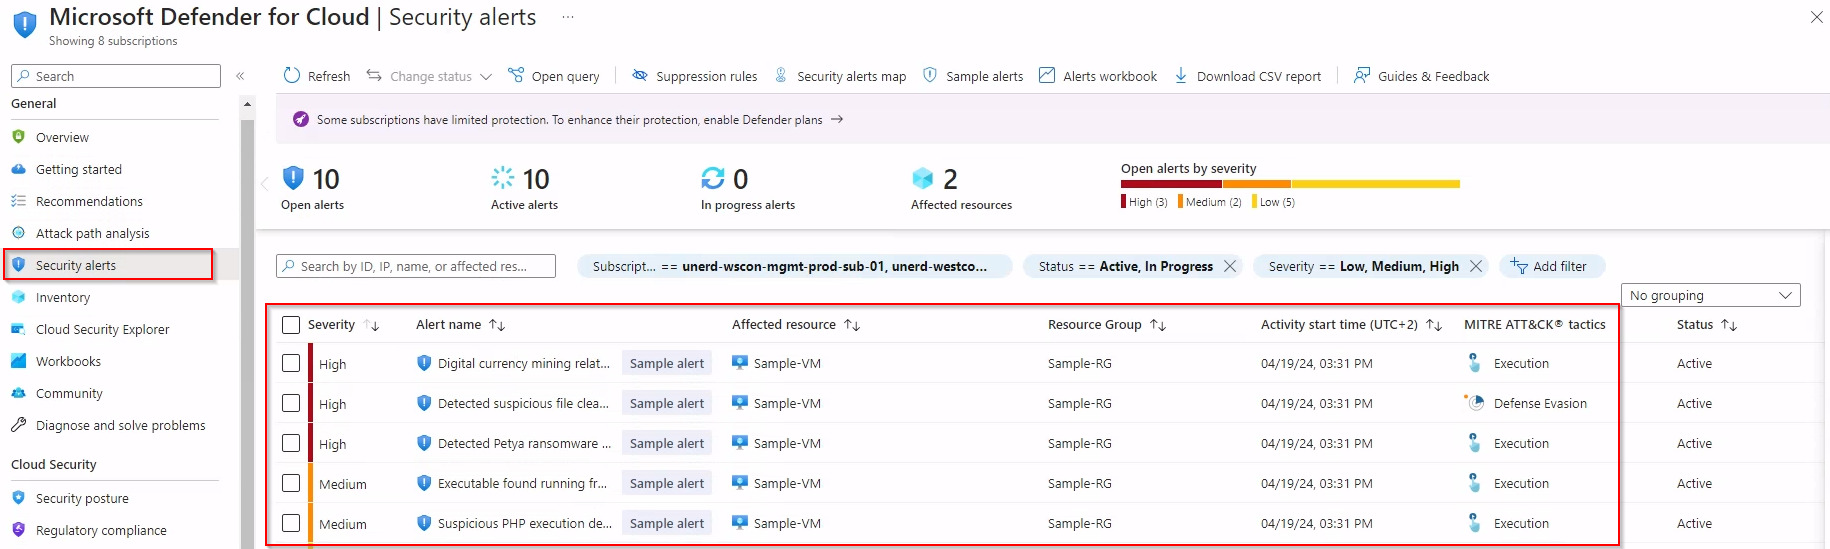
Task: Collapse the left navigation pane chevron
Action: tap(240, 76)
